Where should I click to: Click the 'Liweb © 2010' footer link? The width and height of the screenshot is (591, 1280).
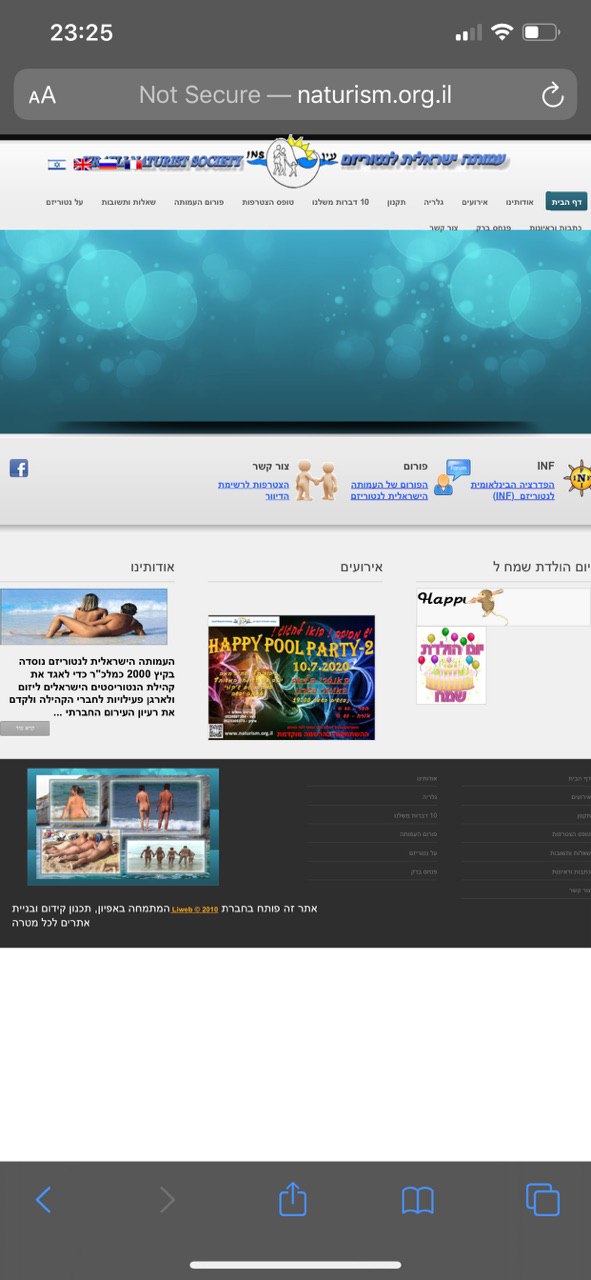point(195,909)
